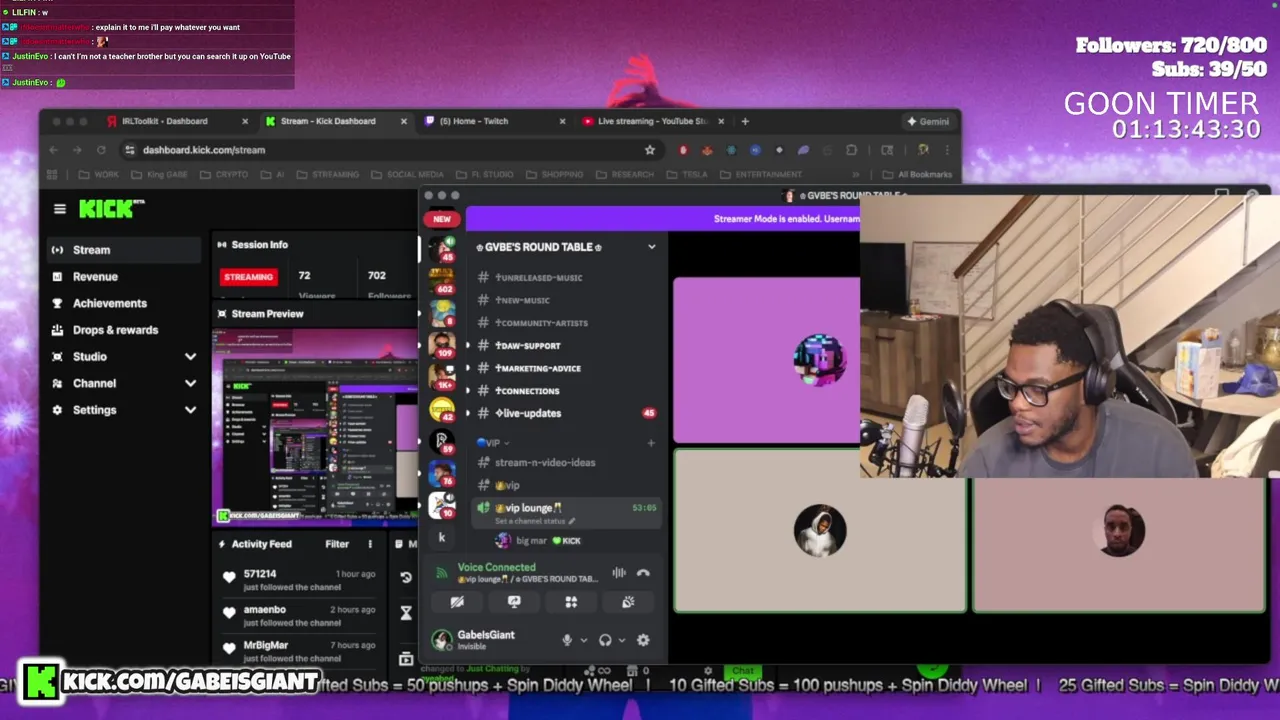The image size is (1280, 720).
Task: Add a channel to VIP category
Action: [651, 442]
